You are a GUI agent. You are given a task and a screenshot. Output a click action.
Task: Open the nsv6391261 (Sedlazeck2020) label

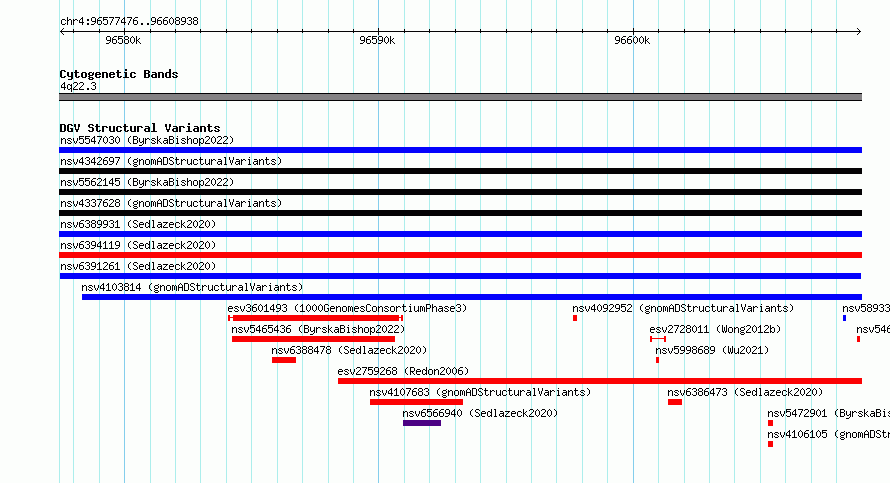(138, 266)
